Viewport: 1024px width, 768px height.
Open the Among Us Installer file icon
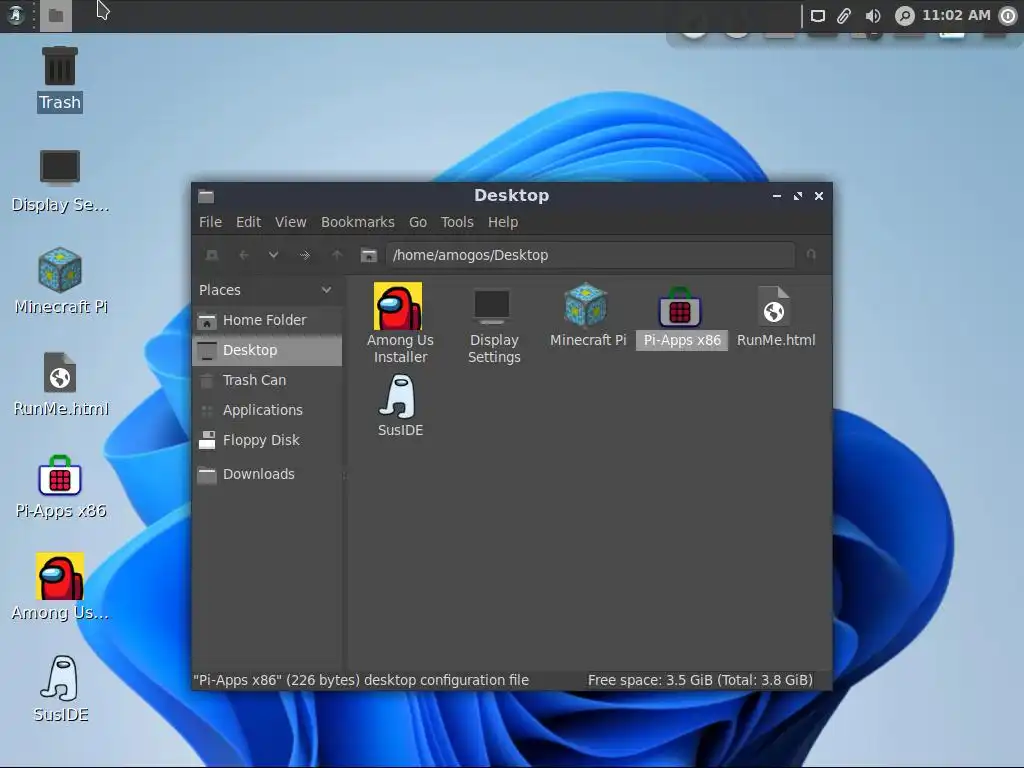click(x=398, y=306)
